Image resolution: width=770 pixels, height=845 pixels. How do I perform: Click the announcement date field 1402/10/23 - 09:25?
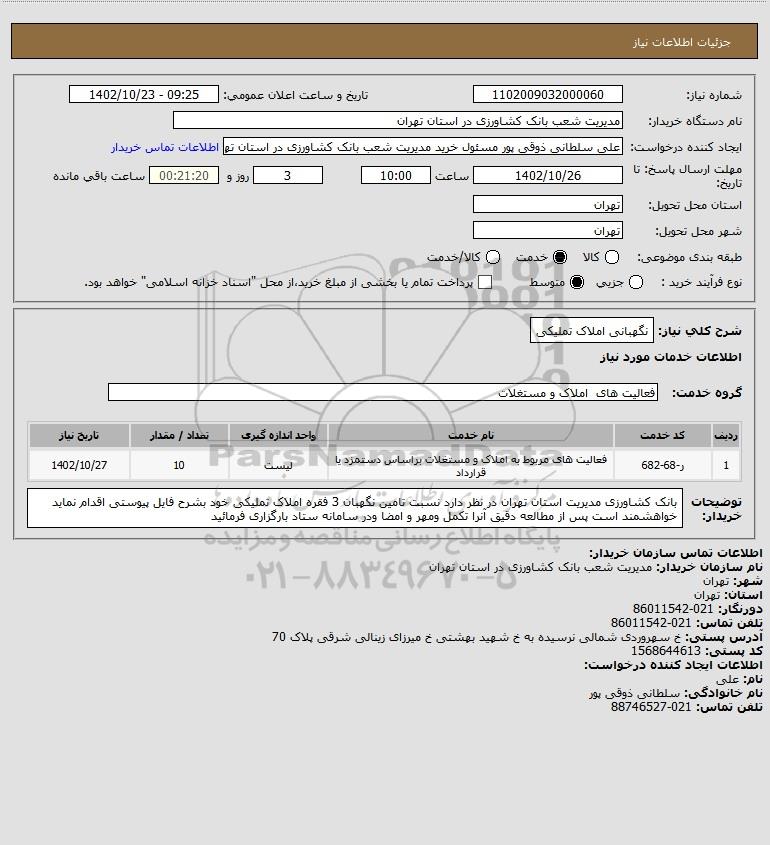point(144,94)
